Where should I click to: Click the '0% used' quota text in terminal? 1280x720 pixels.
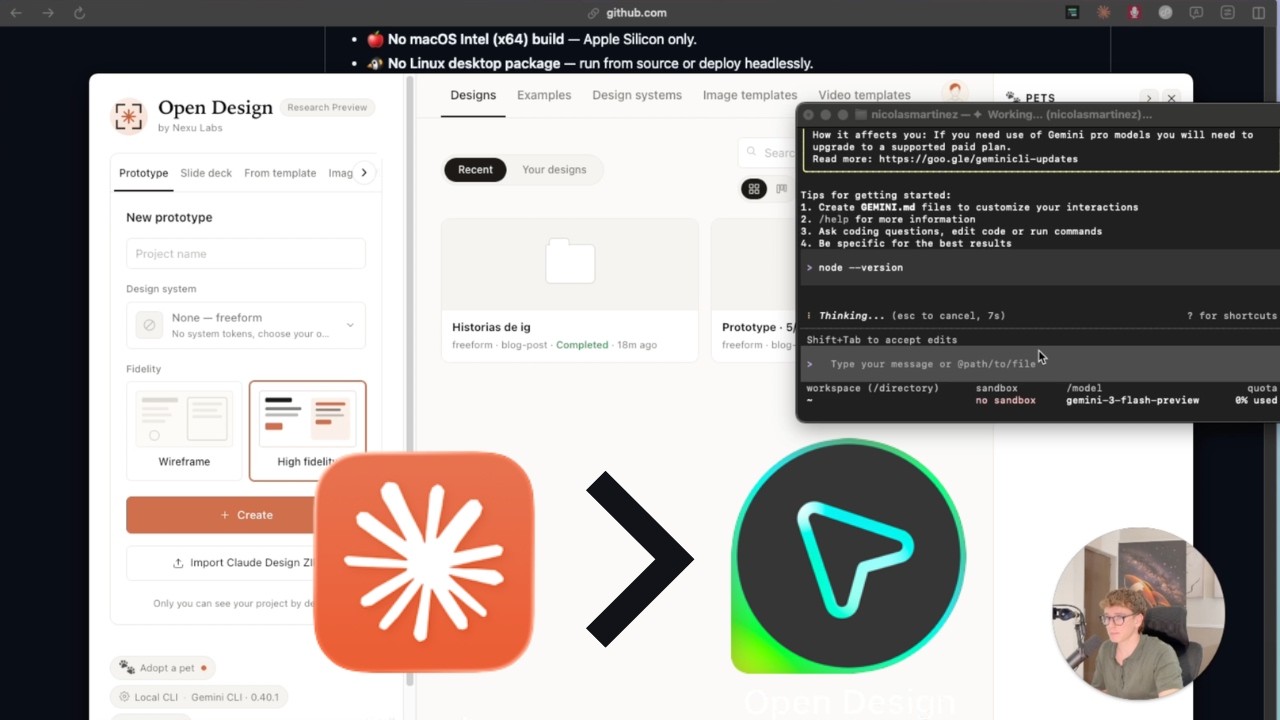1256,400
